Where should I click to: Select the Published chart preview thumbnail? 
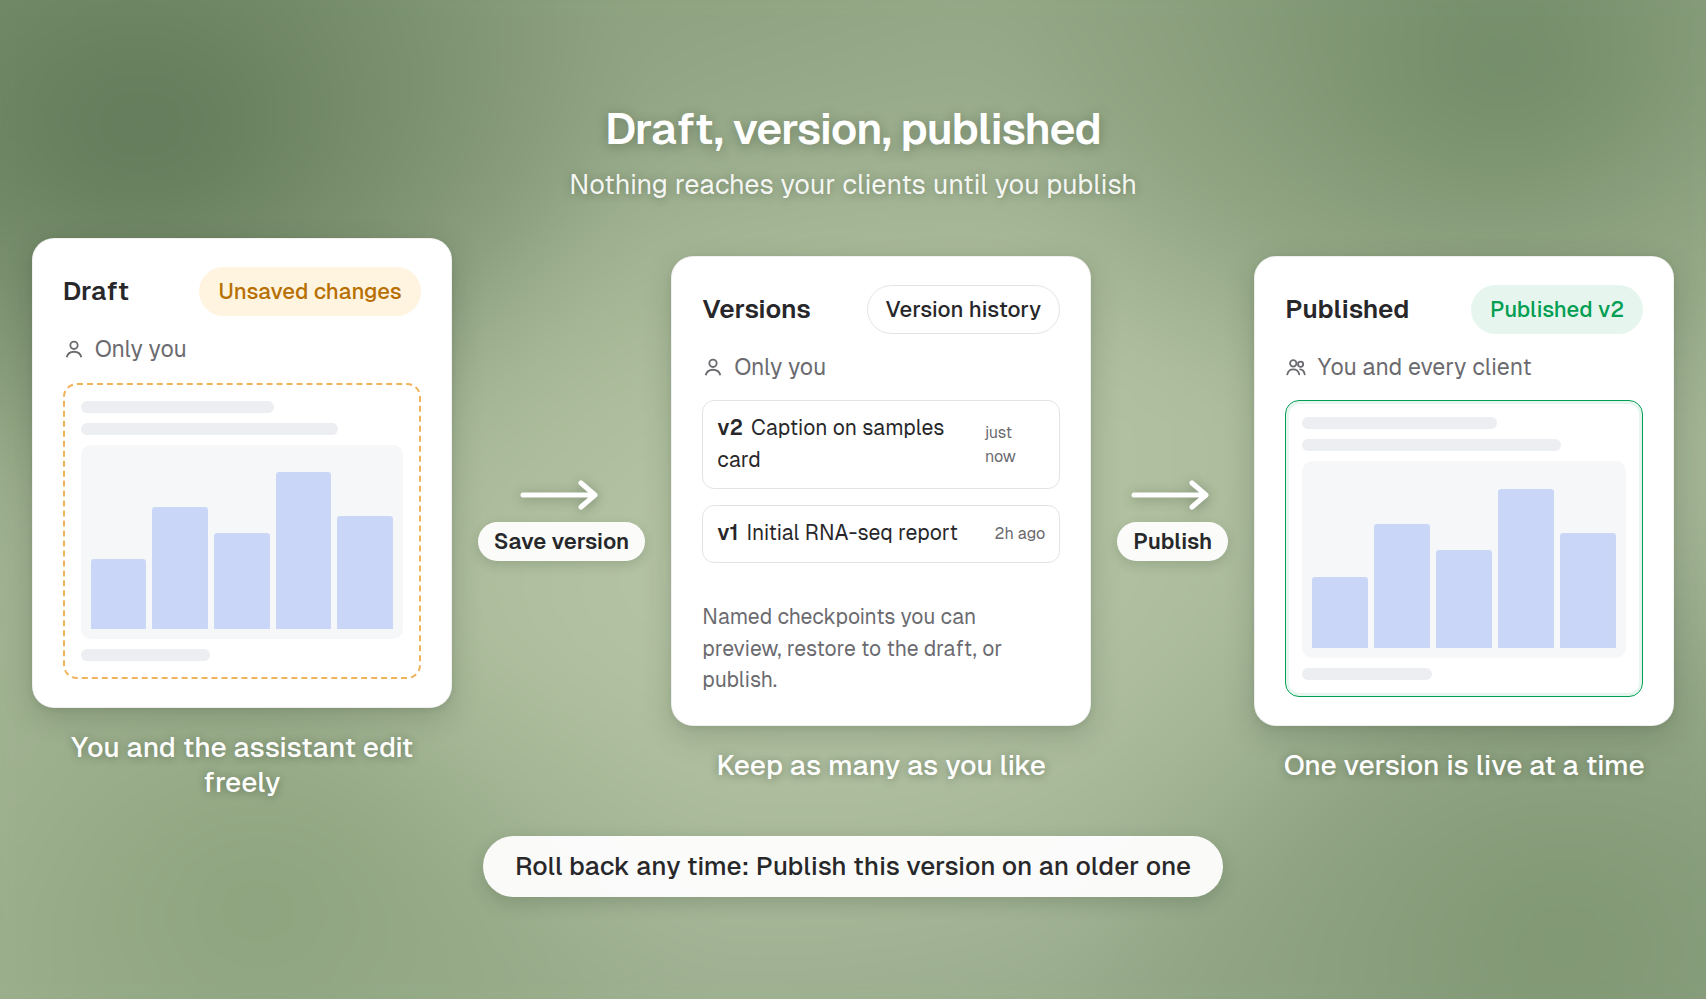point(1464,548)
